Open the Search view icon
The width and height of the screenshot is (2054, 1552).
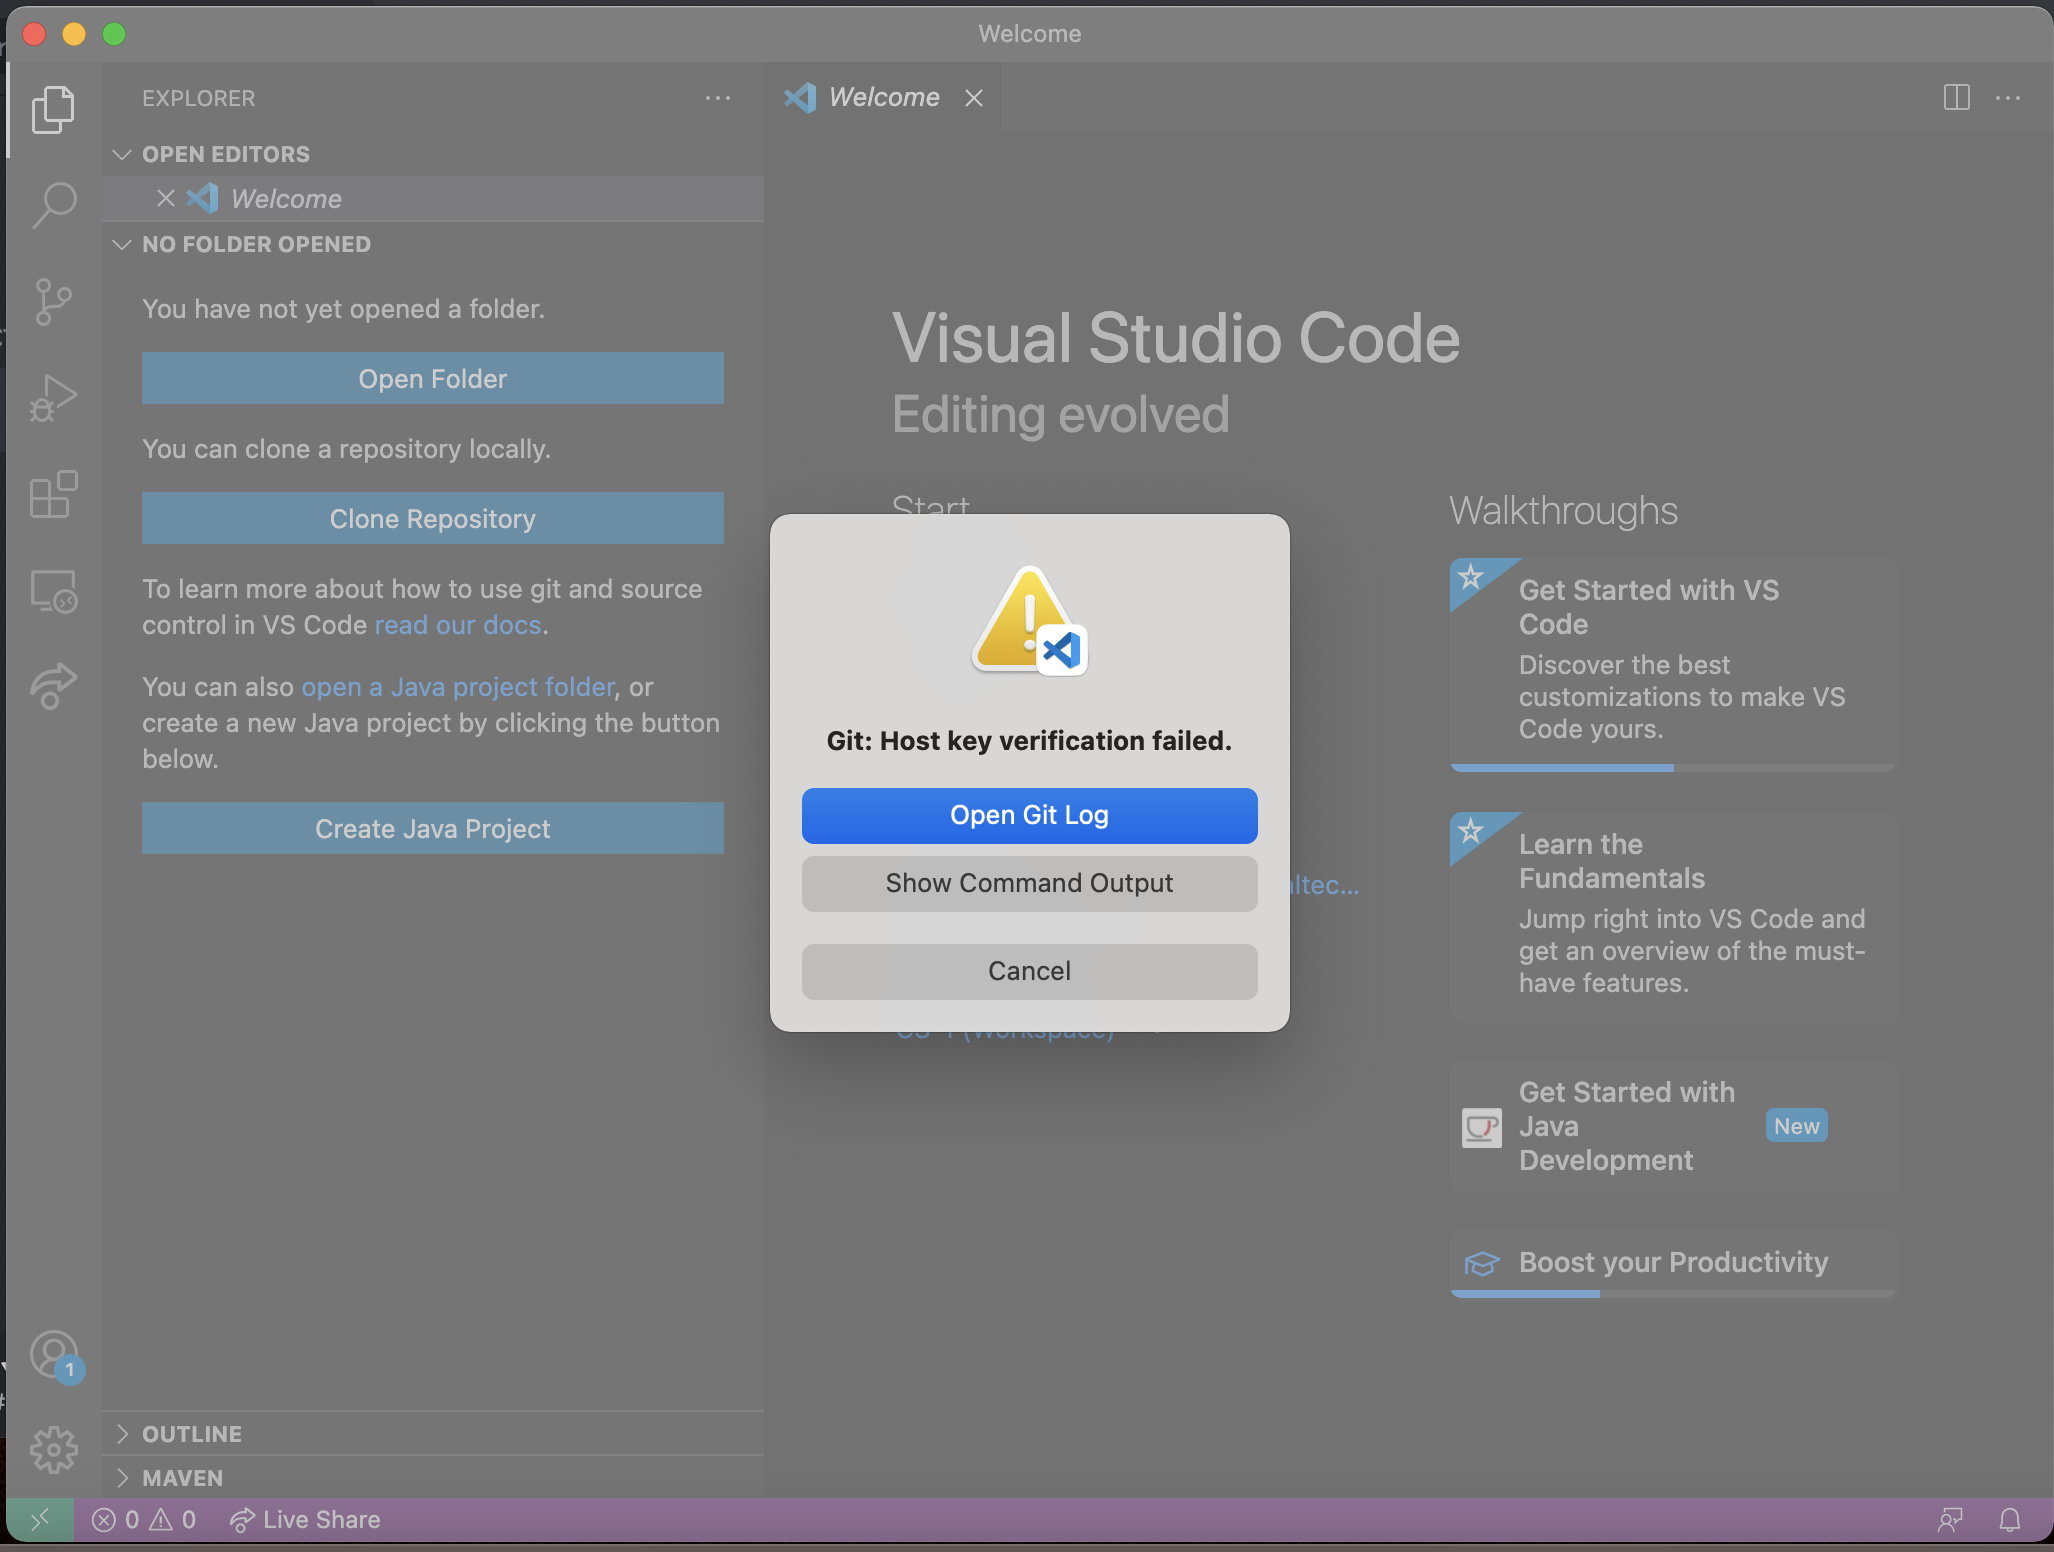click(x=54, y=205)
